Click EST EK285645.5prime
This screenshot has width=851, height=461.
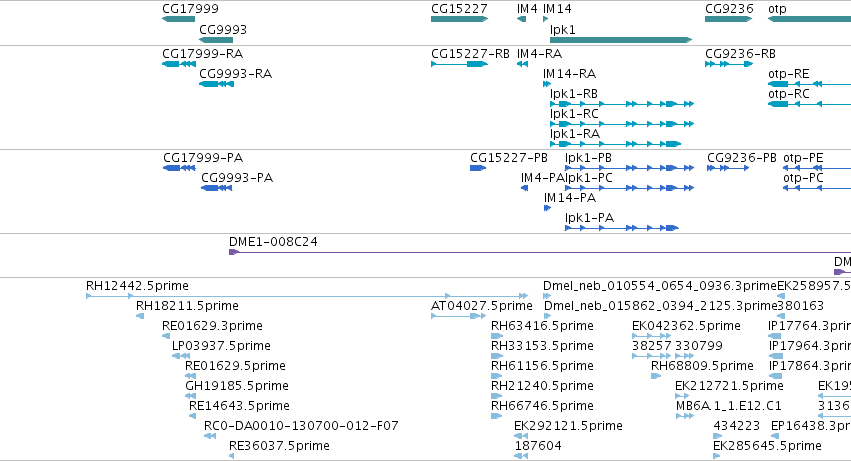pos(767,446)
